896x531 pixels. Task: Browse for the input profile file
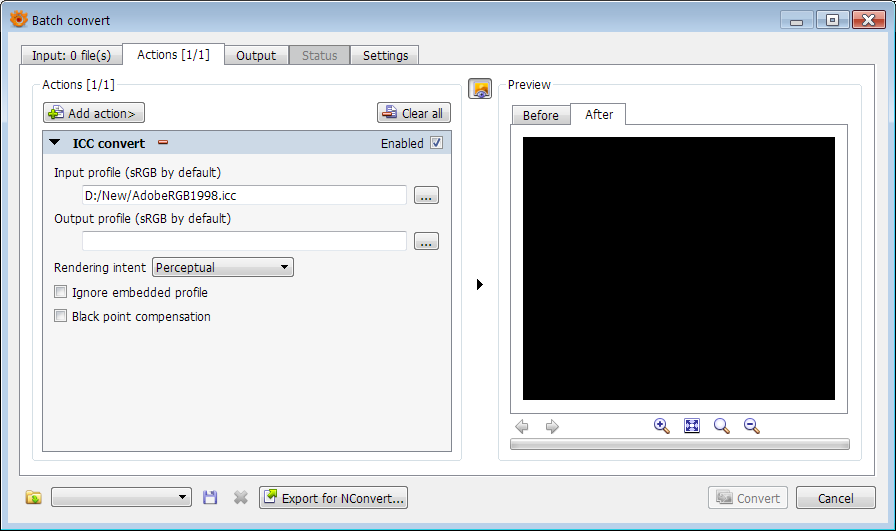426,195
